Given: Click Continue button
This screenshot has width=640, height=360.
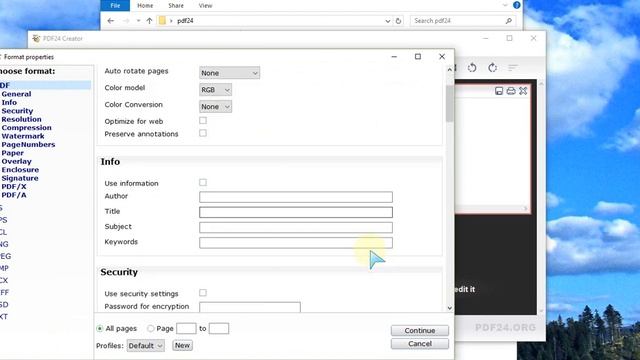Looking at the screenshot, I should [x=420, y=330].
